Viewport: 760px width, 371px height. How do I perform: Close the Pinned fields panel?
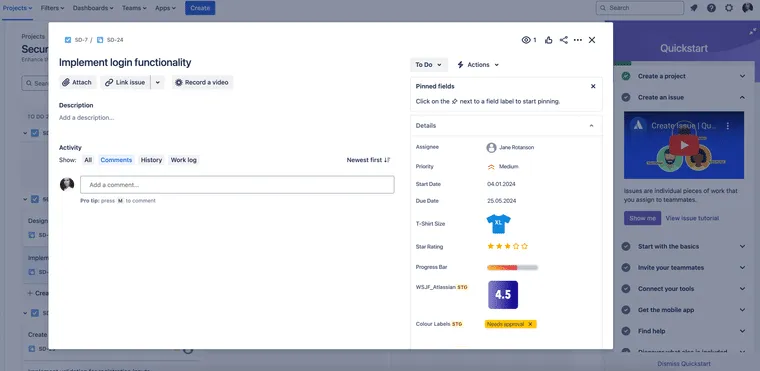(x=593, y=86)
